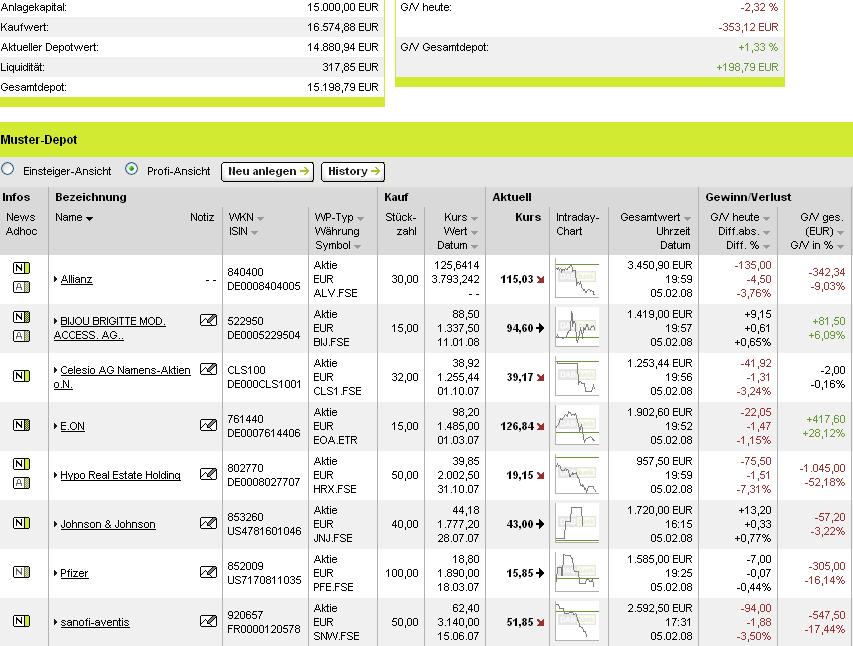853x646 pixels.
Task: Open the News icon for Pfizer
Action: pyautogui.click(x=21, y=571)
